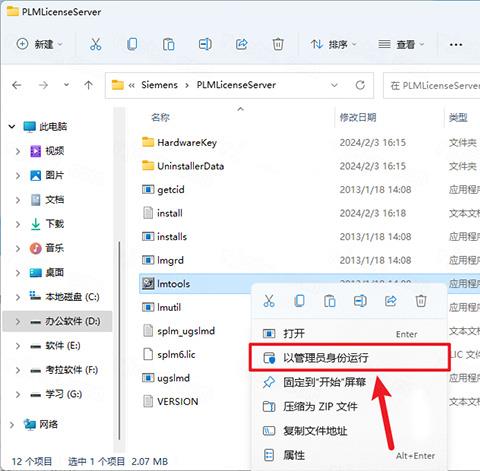Refresh the current folder view
480x471 pixels.
(x=360, y=85)
